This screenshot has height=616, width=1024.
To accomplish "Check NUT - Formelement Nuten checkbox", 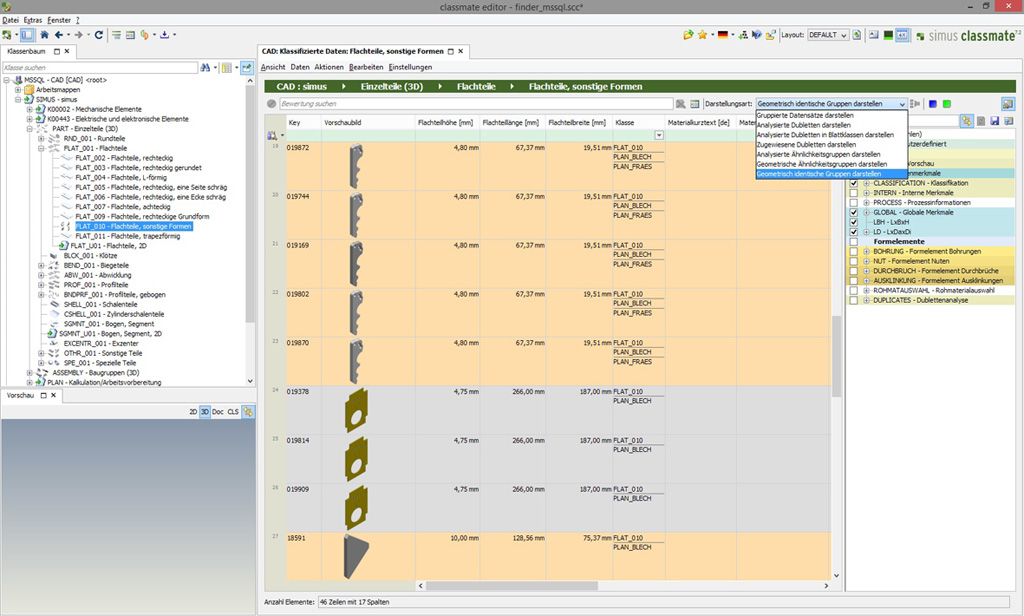I will pyautogui.click(x=854, y=261).
